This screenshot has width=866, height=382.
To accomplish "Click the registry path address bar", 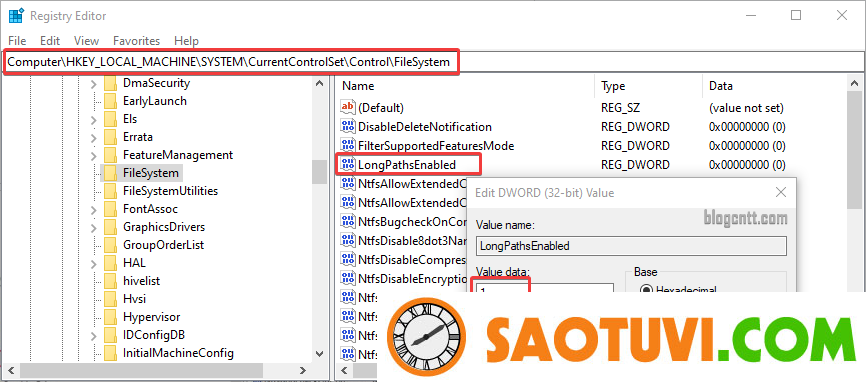I will 432,62.
